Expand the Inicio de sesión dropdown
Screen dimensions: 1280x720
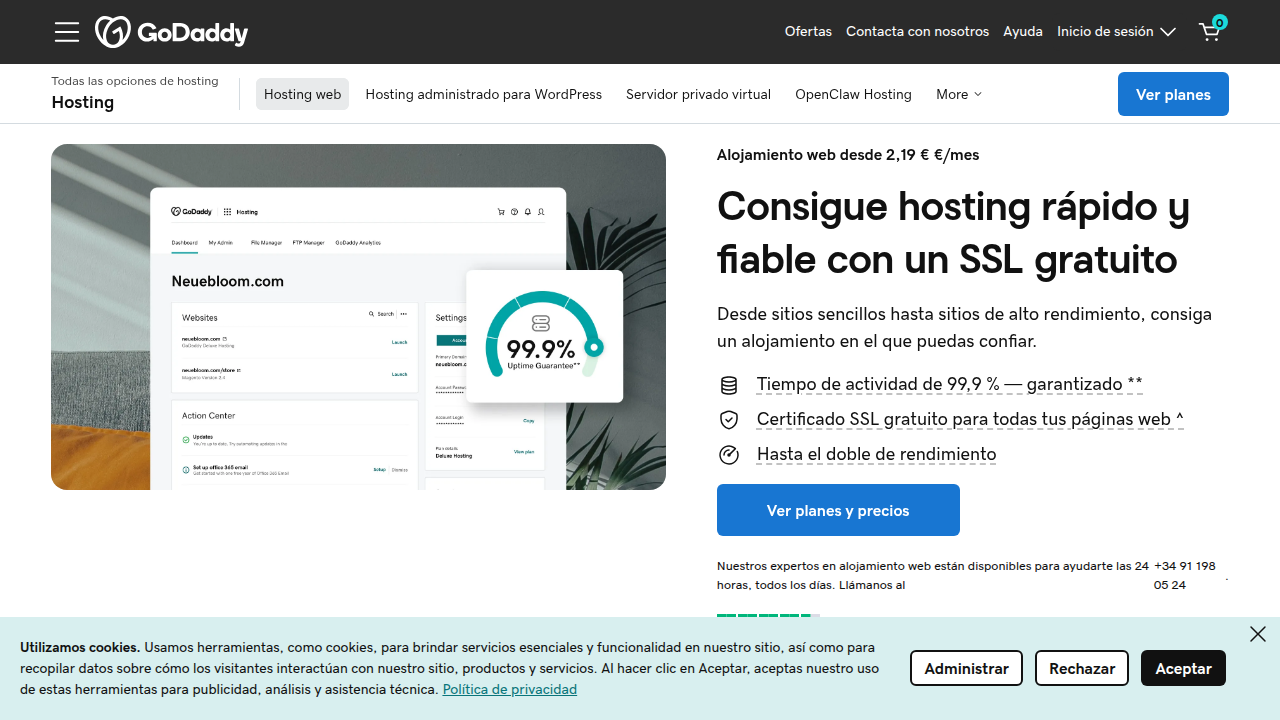[1116, 32]
